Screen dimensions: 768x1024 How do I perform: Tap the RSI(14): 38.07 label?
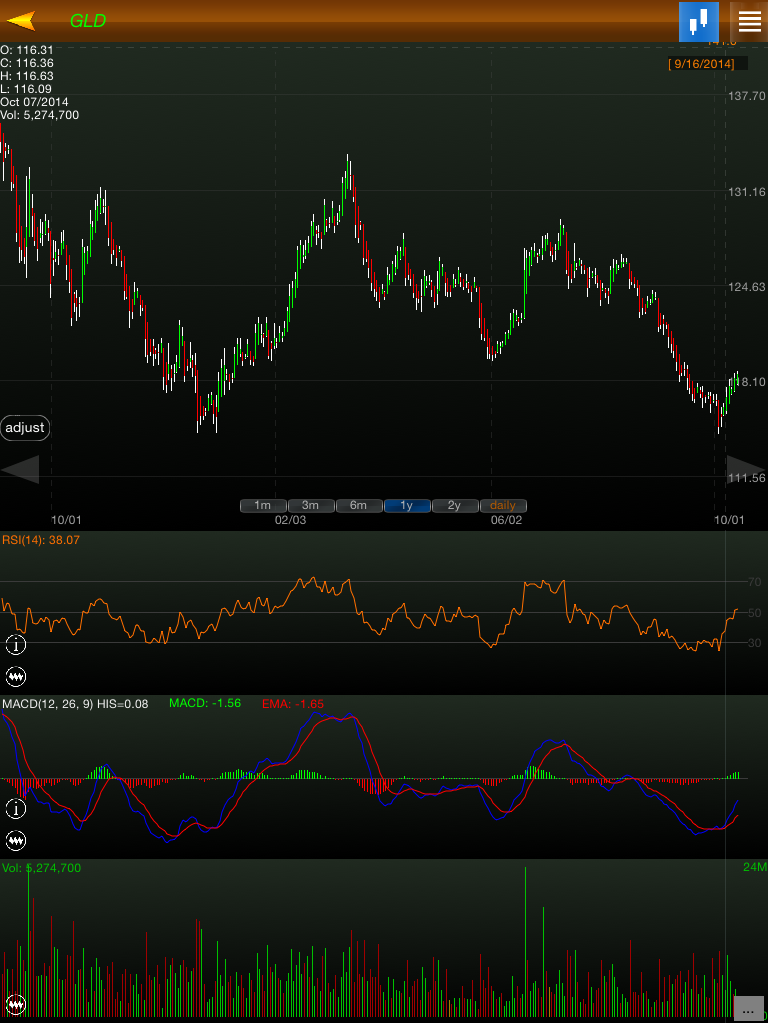click(x=40, y=540)
